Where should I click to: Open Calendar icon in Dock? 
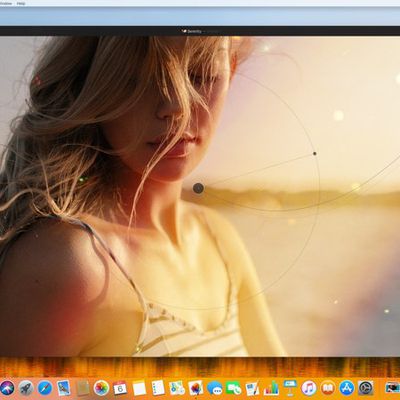point(120,388)
